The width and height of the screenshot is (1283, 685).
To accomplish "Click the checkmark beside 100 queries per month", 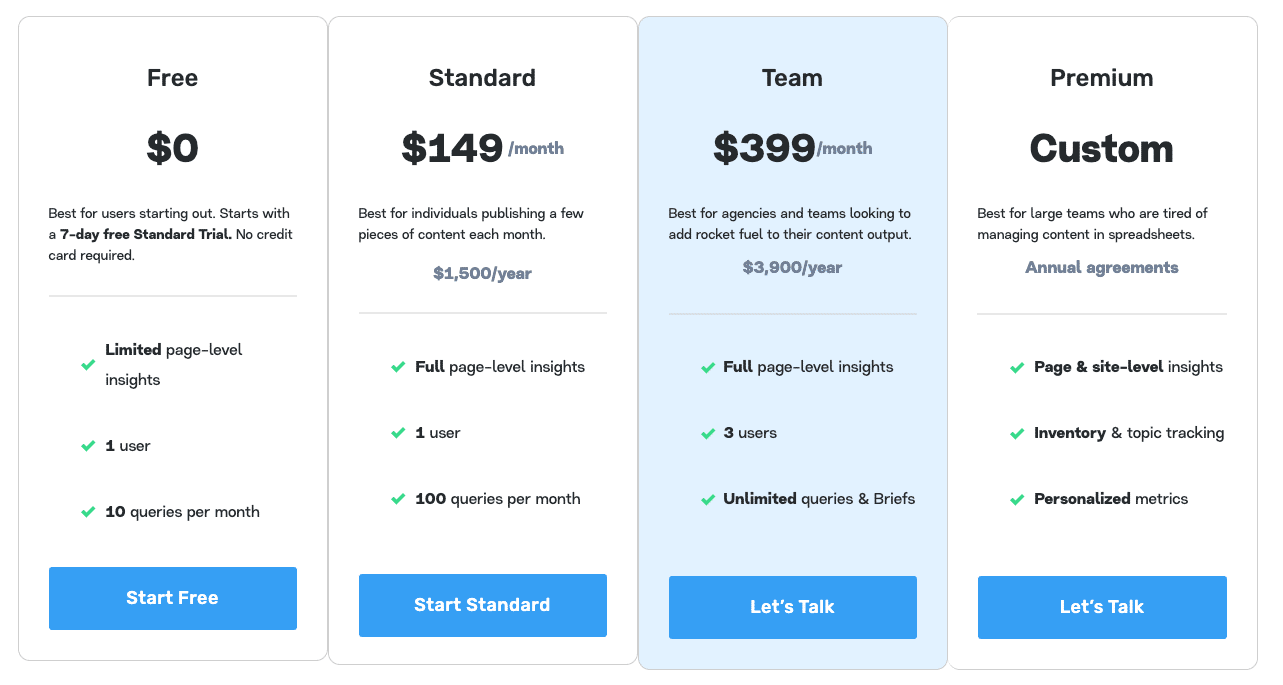I will point(398,498).
